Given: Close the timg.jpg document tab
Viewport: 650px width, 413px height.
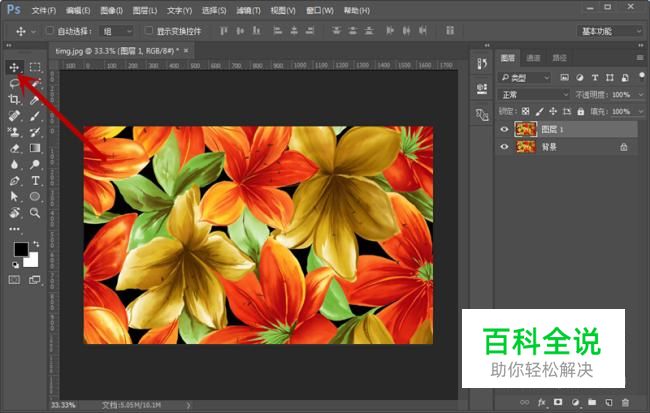Looking at the screenshot, I should pyautogui.click(x=186, y=49).
